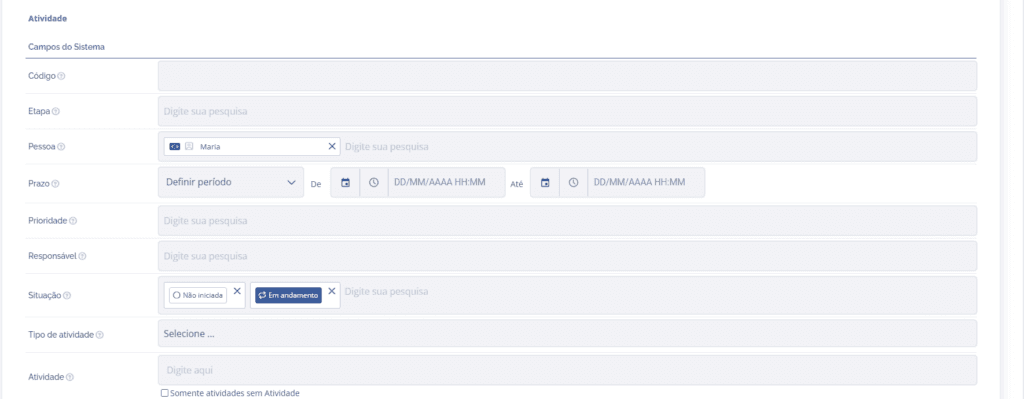Select the Em andamento status chip
The width and height of the screenshot is (1024, 399).
coord(288,295)
